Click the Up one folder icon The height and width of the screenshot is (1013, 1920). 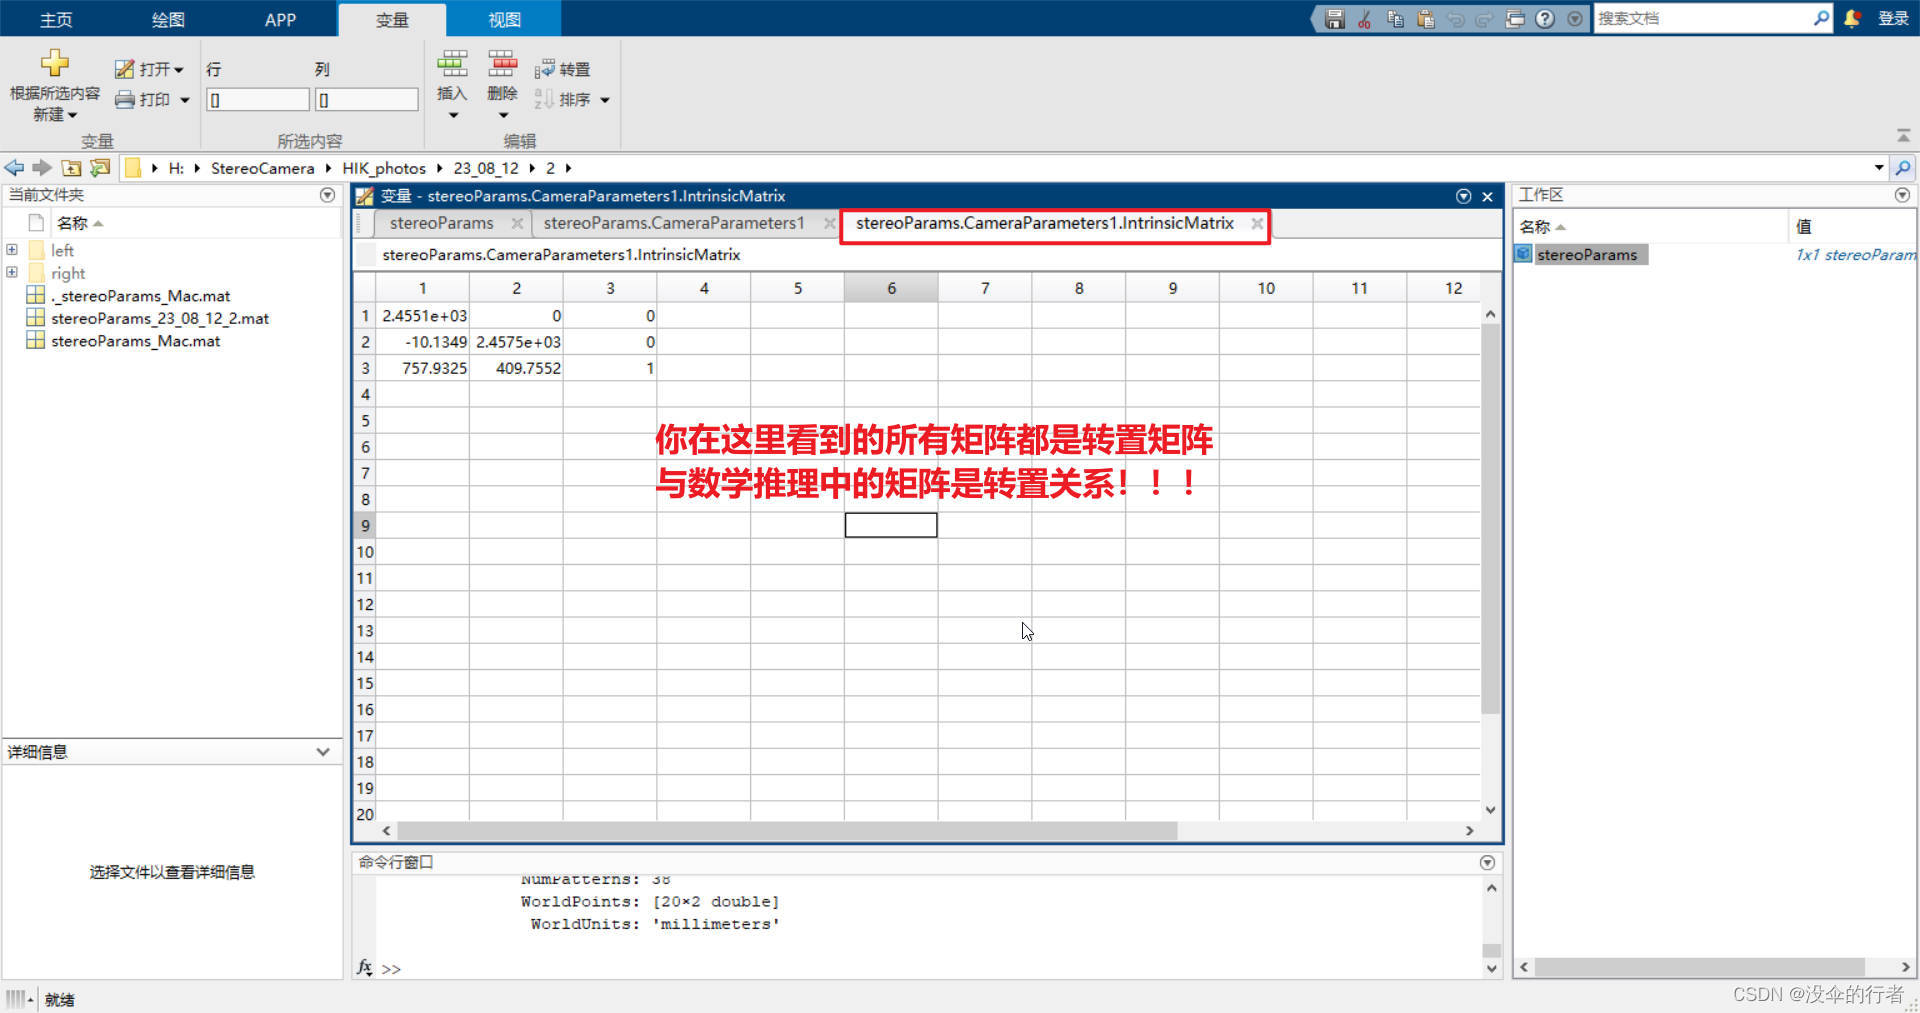pos(71,168)
